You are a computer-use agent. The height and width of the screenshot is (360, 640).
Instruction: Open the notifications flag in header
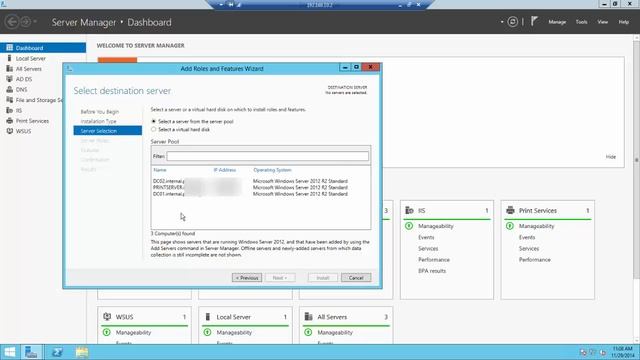(534, 21)
